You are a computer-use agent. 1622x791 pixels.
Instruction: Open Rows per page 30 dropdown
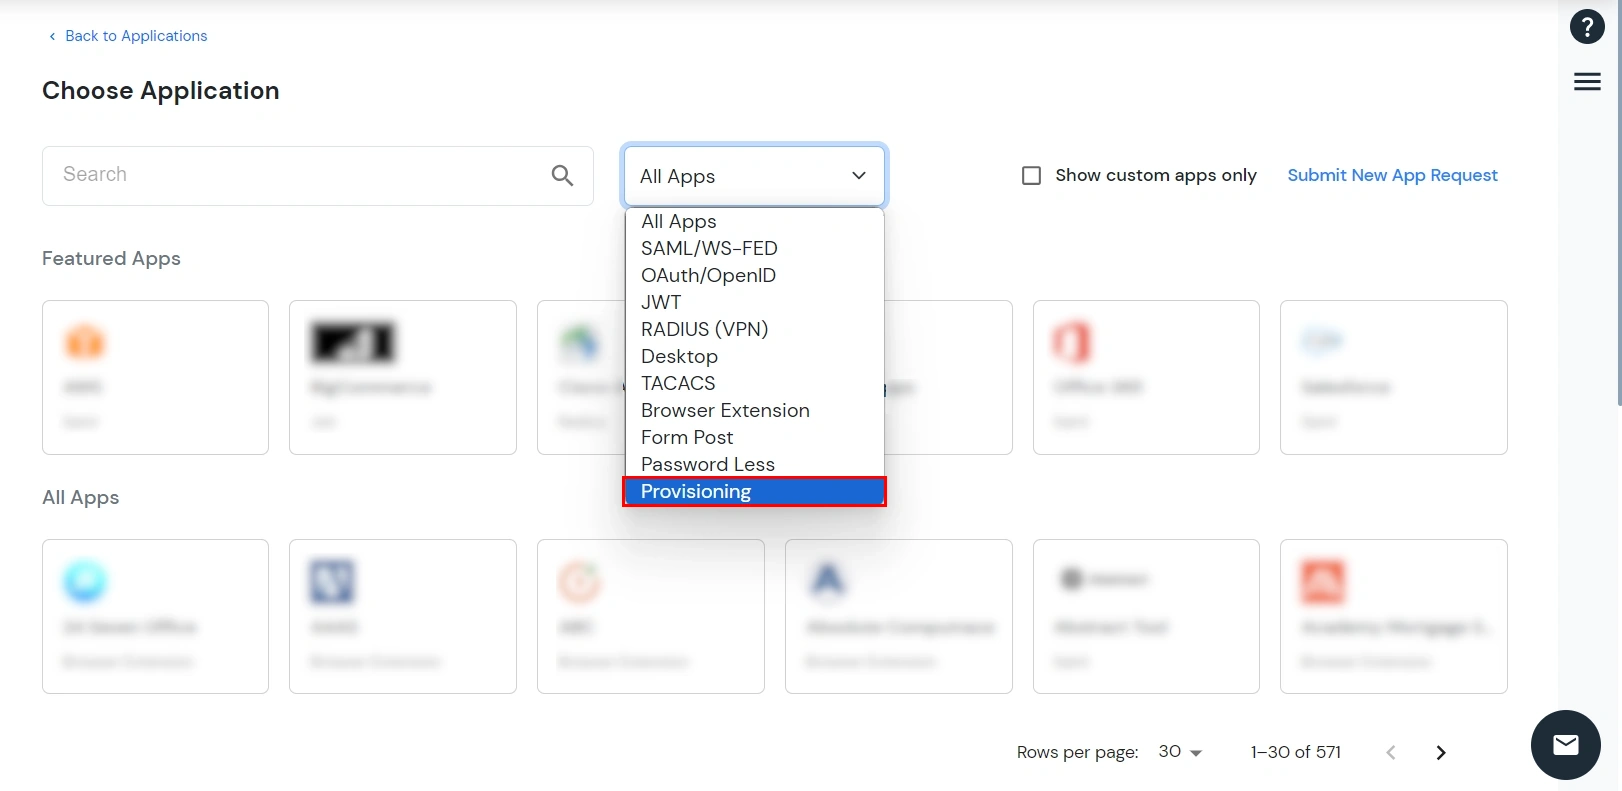1180,752
